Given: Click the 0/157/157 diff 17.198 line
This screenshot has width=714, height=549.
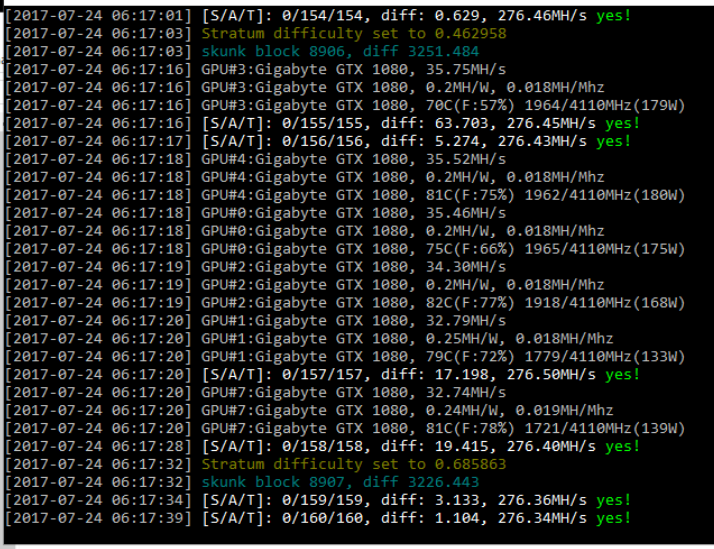Looking at the screenshot, I should click(x=322, y=375).
